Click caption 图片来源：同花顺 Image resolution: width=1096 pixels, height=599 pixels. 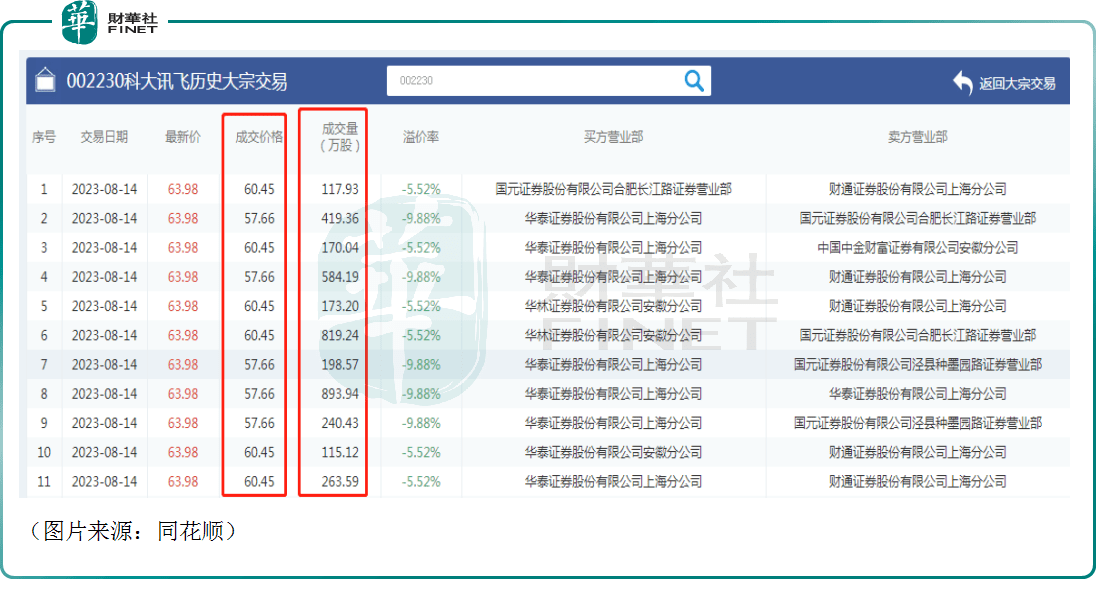134,531
